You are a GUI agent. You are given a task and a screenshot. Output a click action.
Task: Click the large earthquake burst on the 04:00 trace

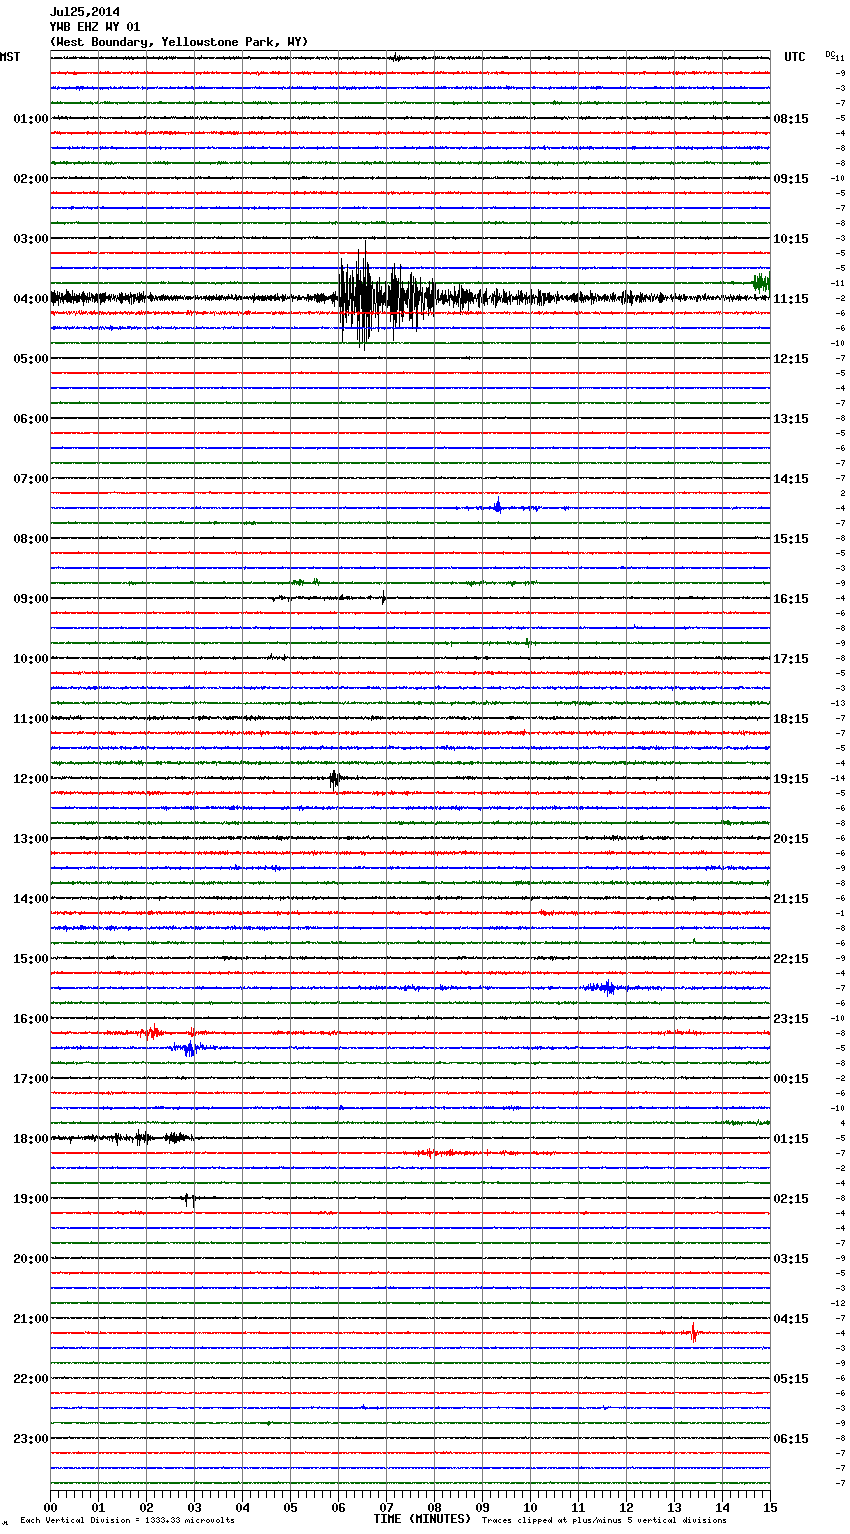point(385,296)
